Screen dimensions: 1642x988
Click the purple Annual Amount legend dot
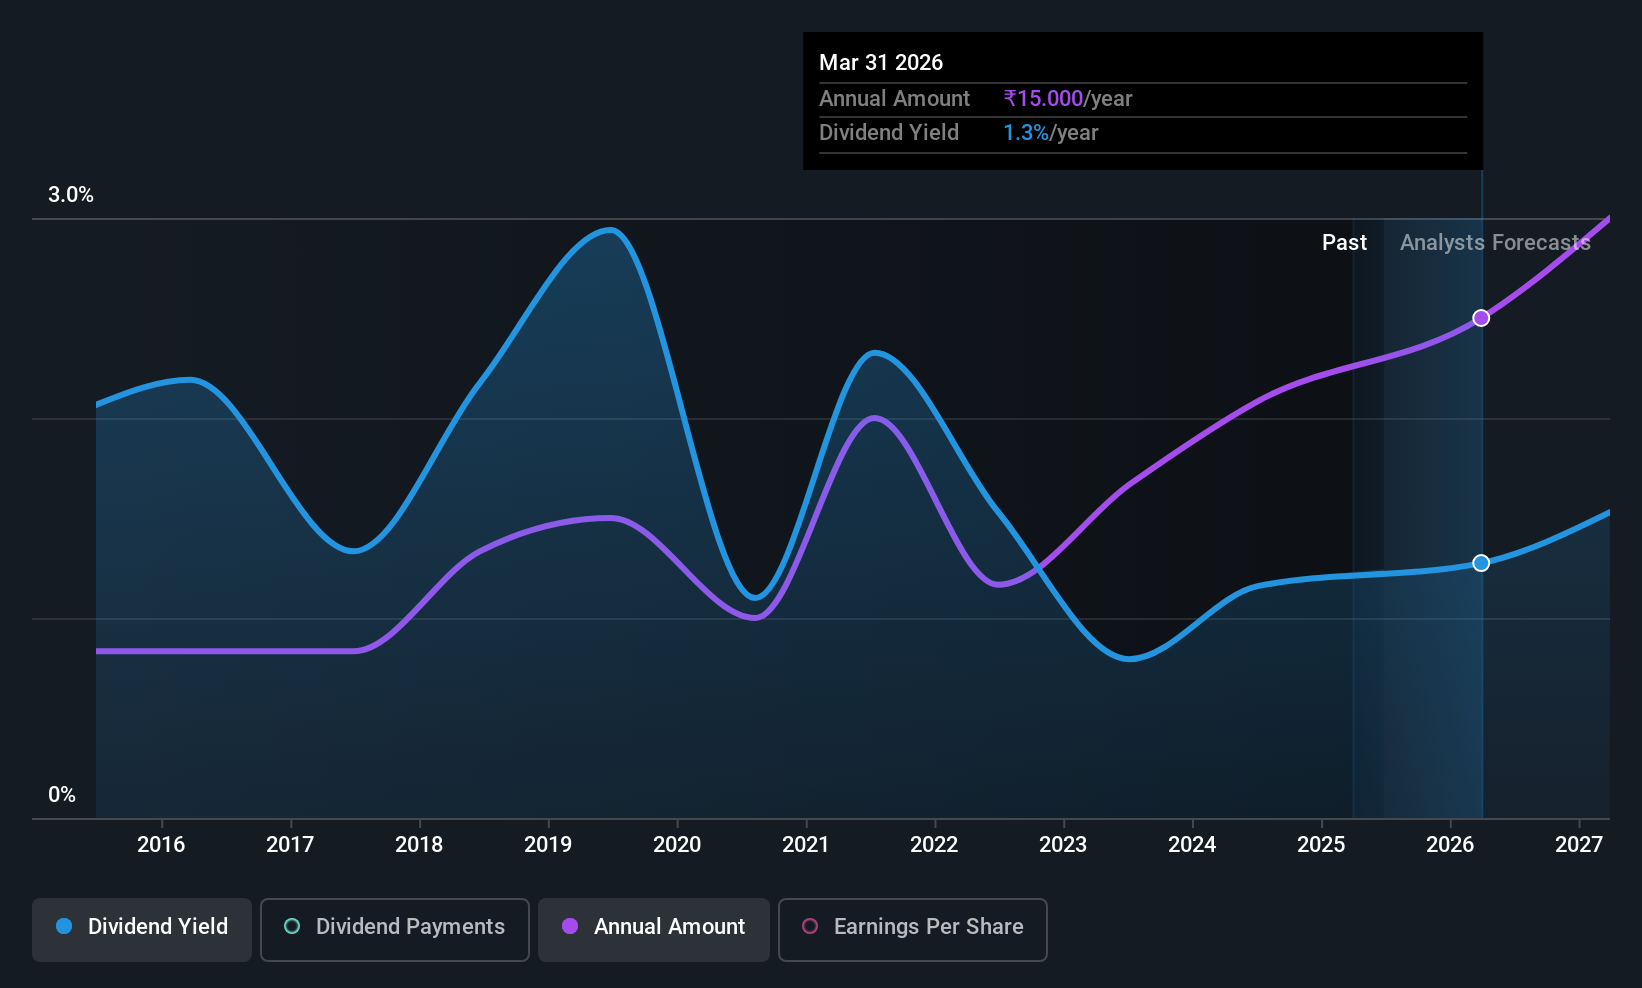570,926
